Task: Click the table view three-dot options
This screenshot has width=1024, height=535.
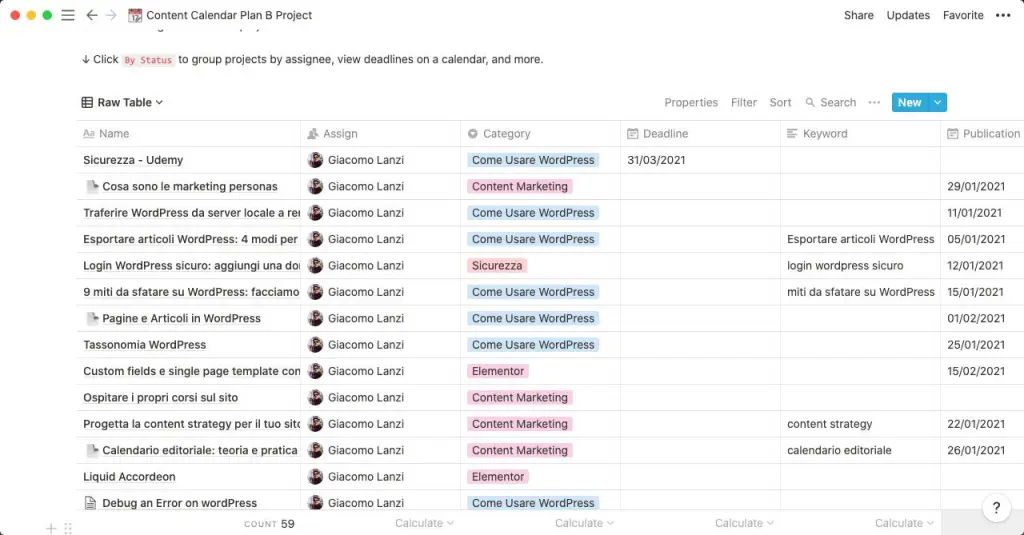Action: click(x=874, y=103)
